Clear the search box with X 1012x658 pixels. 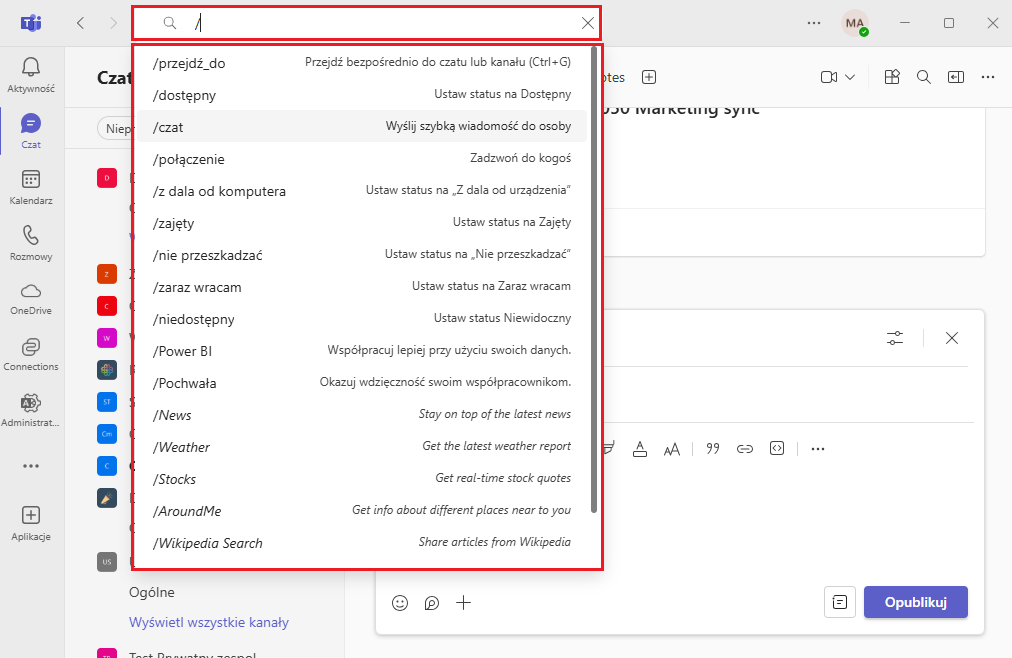587,23
